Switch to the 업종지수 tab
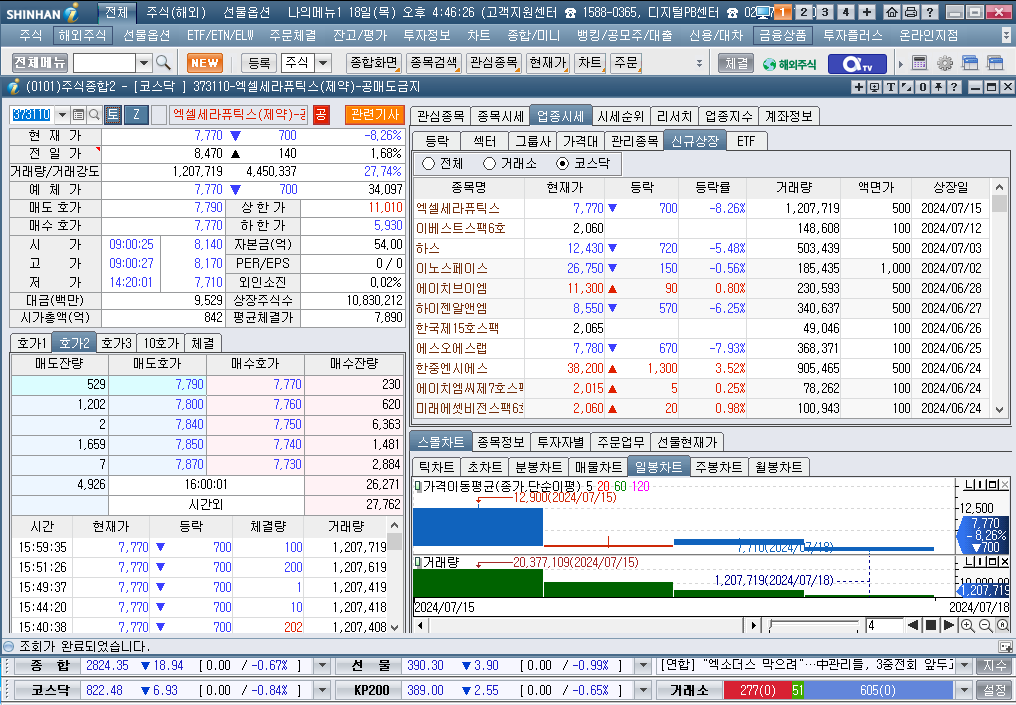Screen dimensions: 1016x705 click(x=728, y=116)
